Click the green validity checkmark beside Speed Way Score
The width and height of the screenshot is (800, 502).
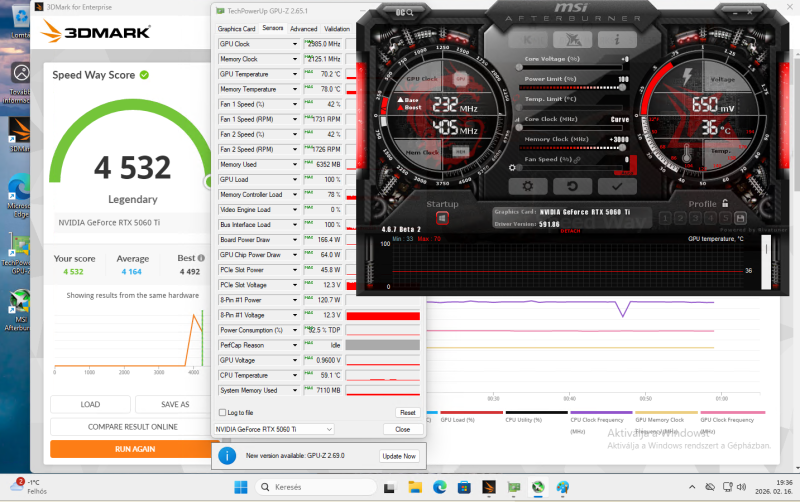(144, 75)
